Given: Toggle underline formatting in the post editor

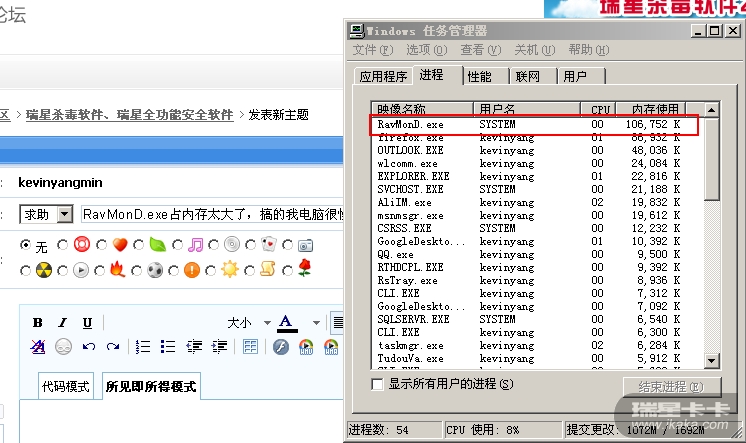Looking at the screenshot, I should point(87,323).
